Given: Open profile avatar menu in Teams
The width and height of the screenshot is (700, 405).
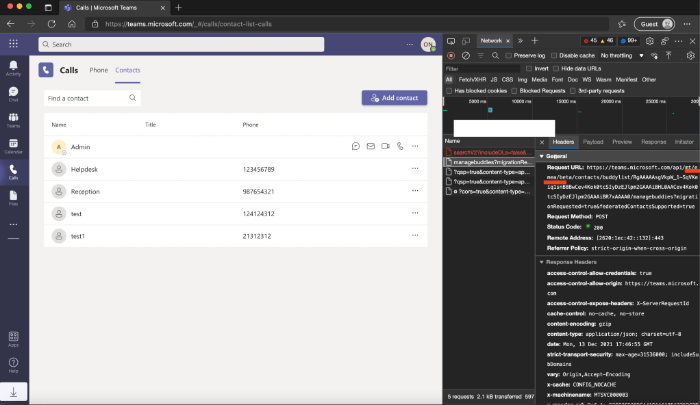Looking at the screenshot, I should pos(428,44).
